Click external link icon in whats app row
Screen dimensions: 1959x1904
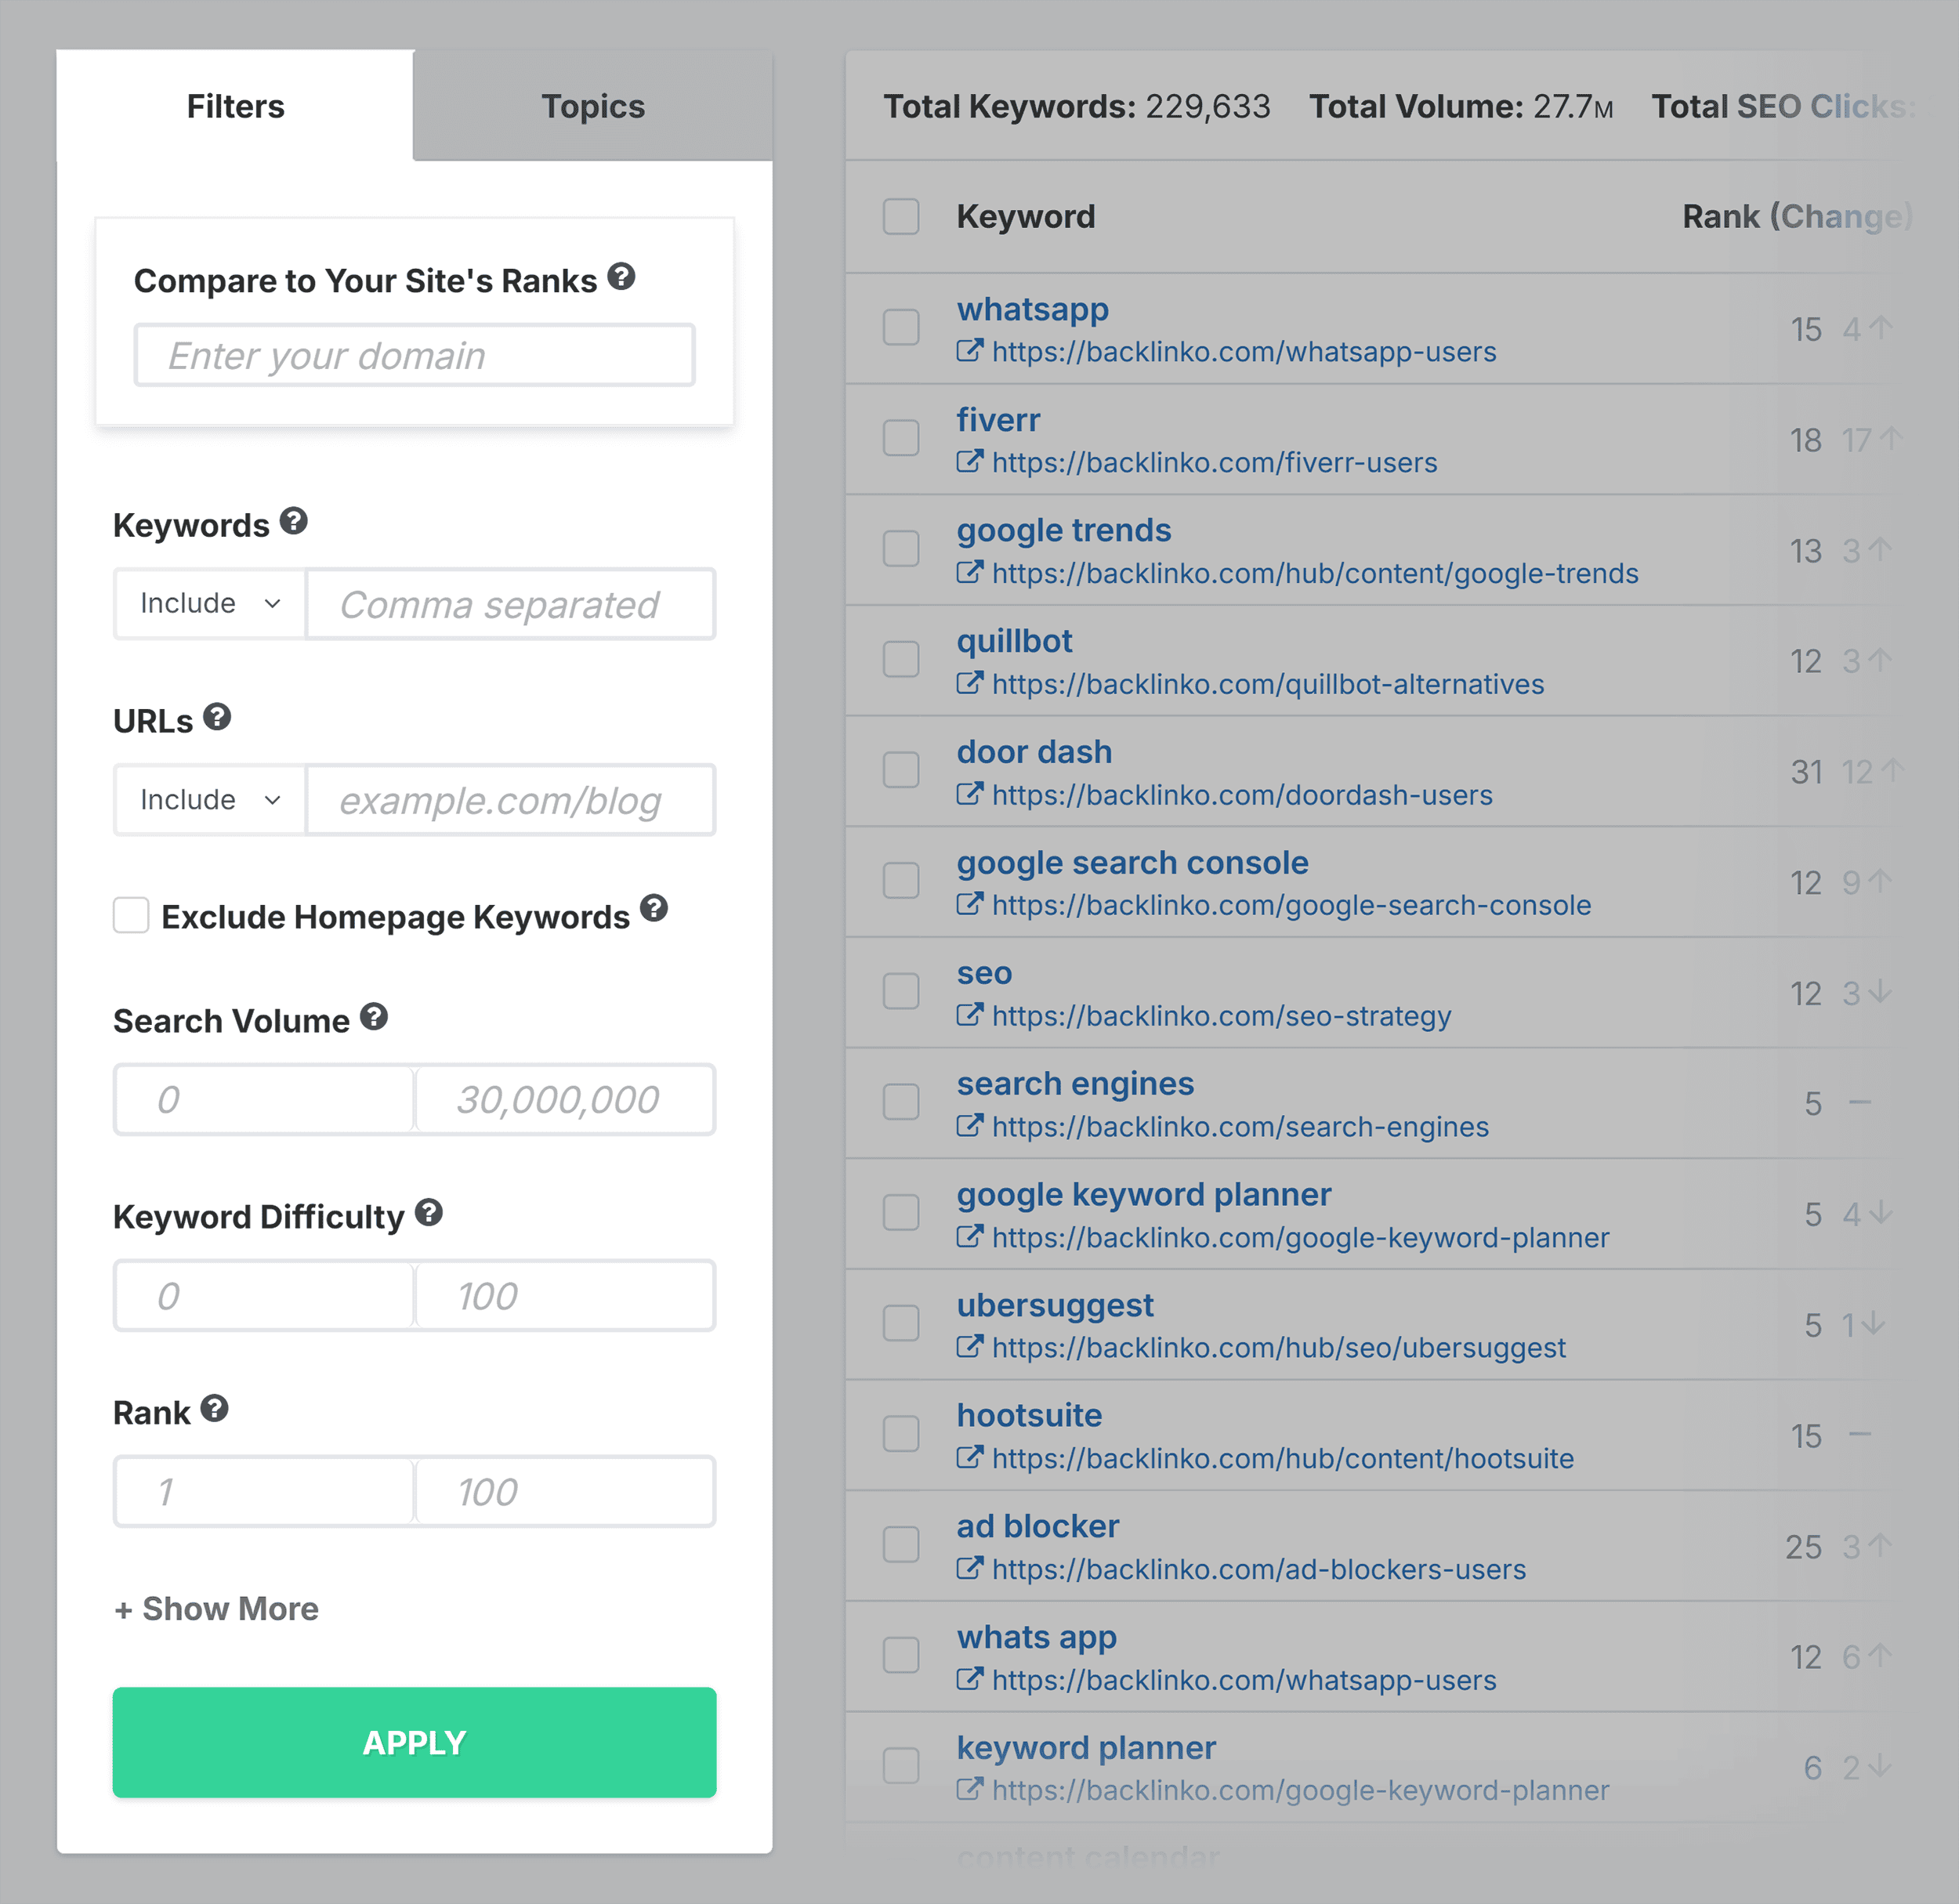(x=970, y=1680)
